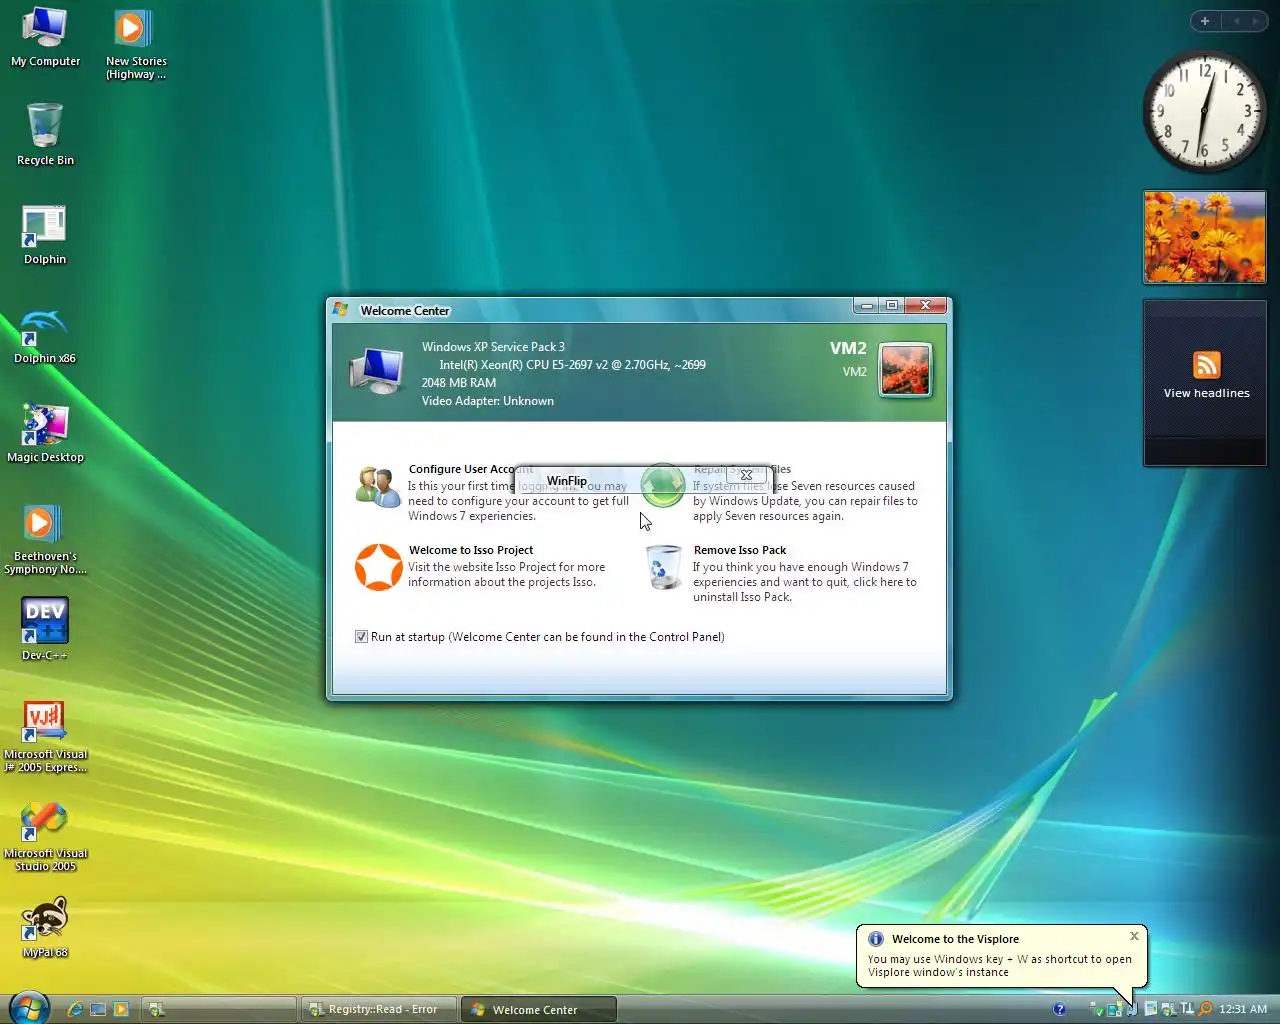Open Internet Explorer from the quick launch

click(74, 1009)
